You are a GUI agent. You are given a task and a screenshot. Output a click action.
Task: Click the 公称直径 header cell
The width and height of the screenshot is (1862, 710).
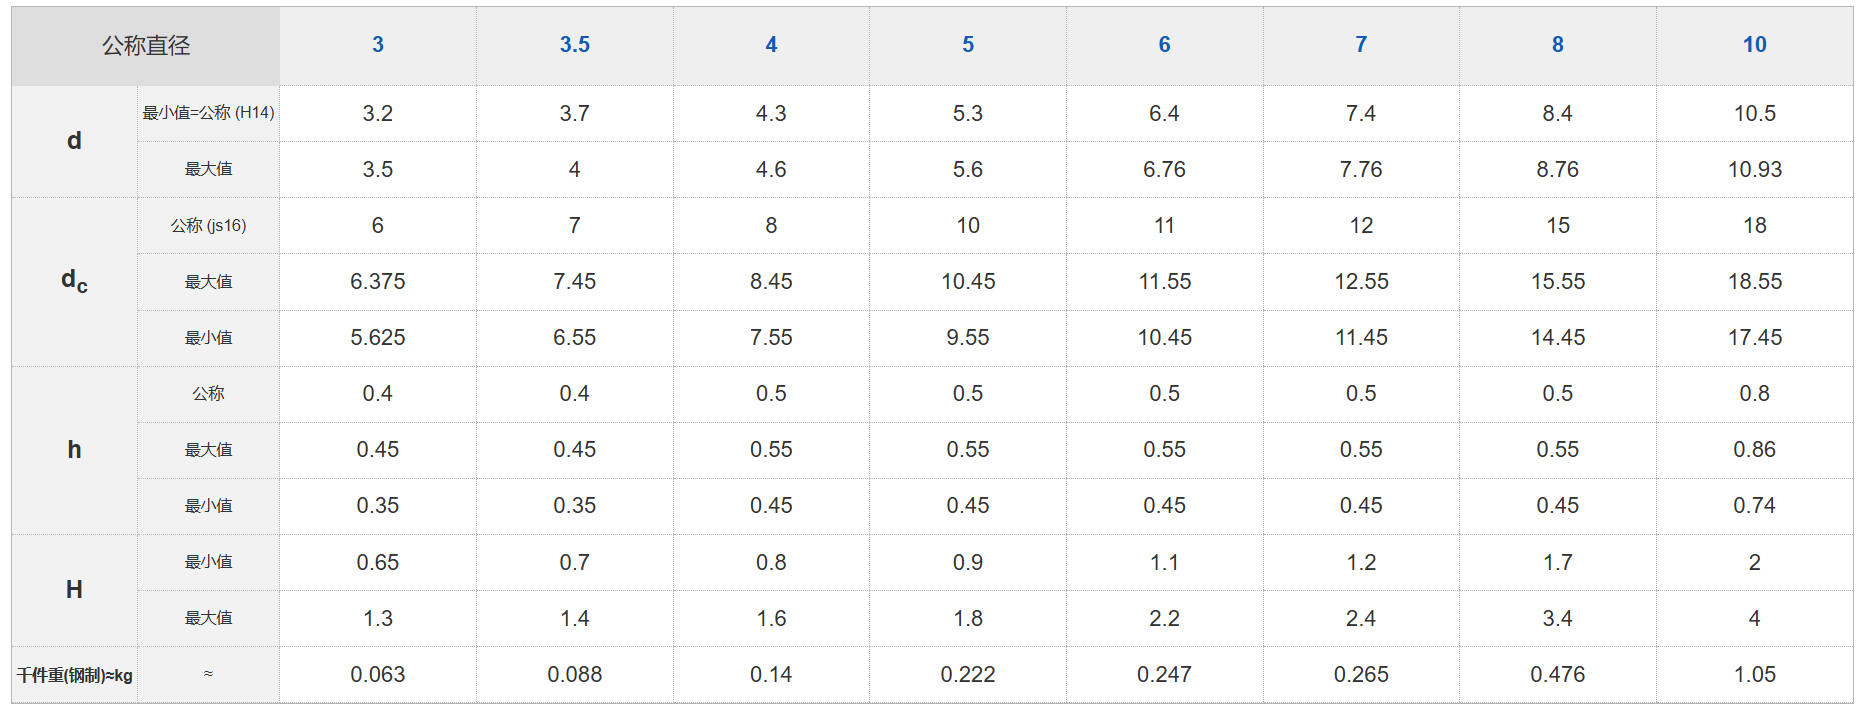pos(146,46)
